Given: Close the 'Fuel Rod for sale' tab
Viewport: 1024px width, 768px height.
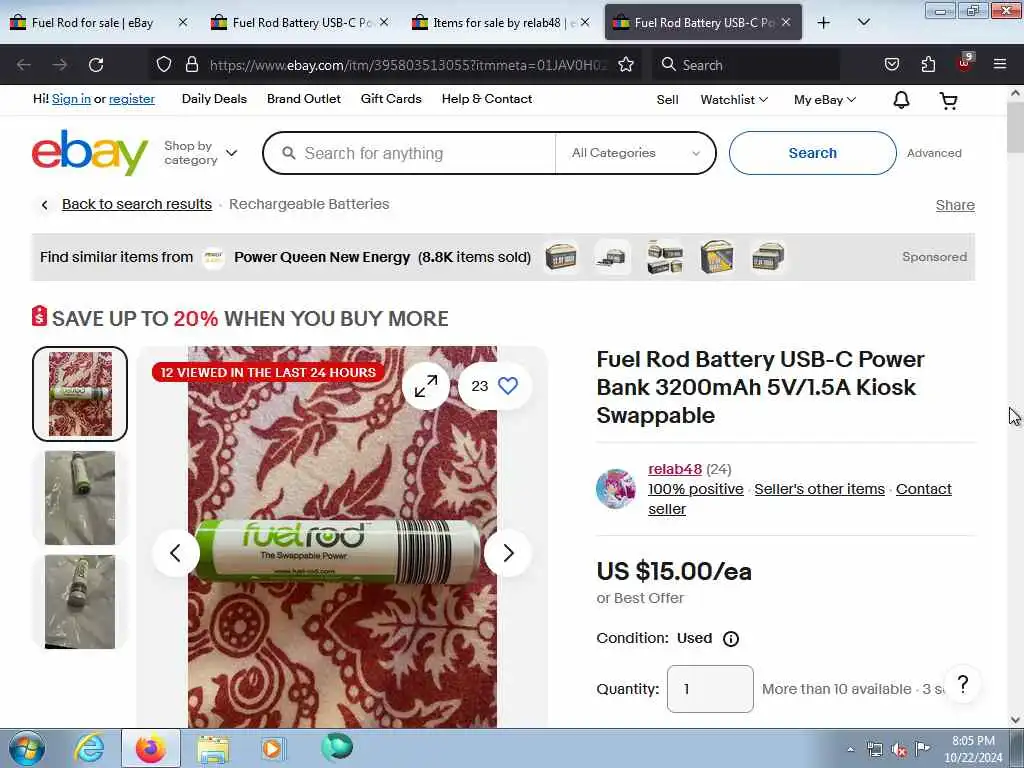Looking at the screenshot, I should [183, 22].
